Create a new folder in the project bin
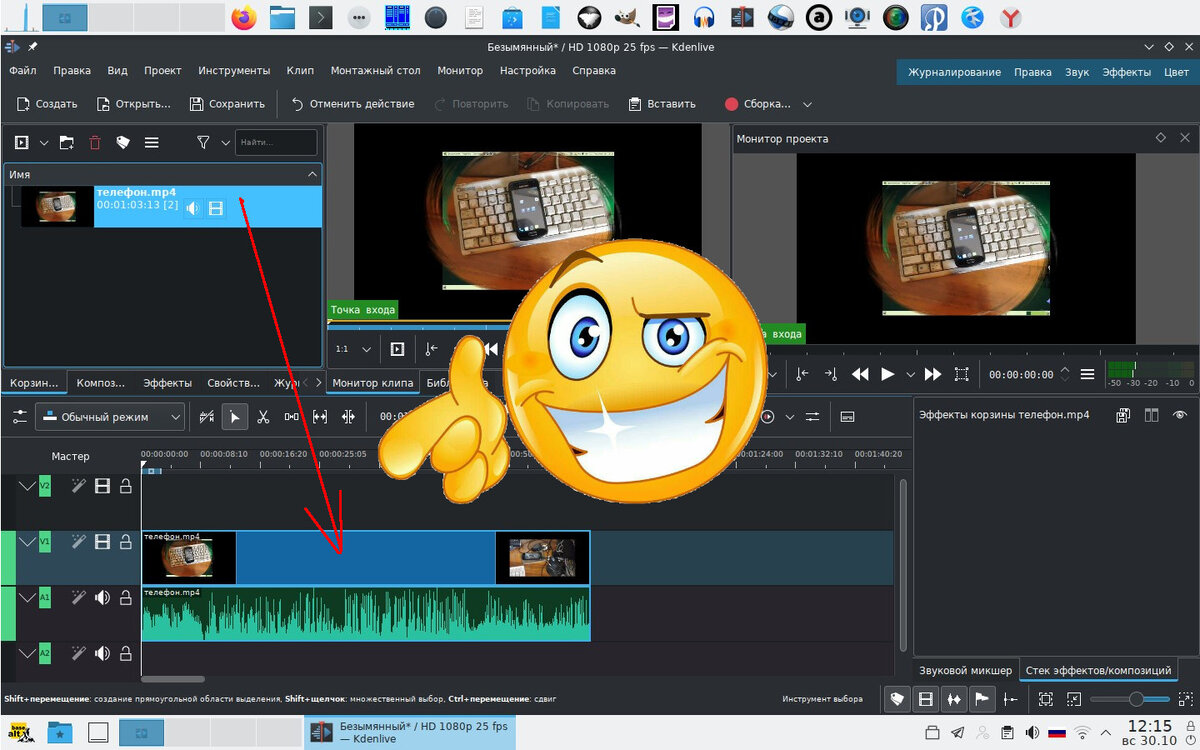This screenshot has width=1200, height=750. [66, 143]
